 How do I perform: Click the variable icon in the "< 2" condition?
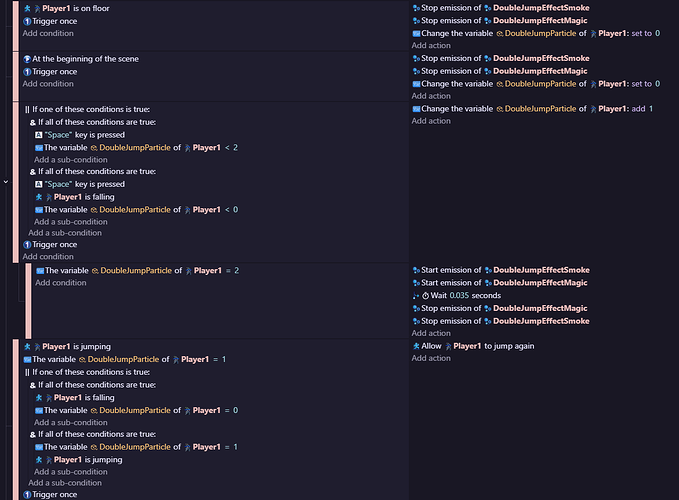coord(39,148)
